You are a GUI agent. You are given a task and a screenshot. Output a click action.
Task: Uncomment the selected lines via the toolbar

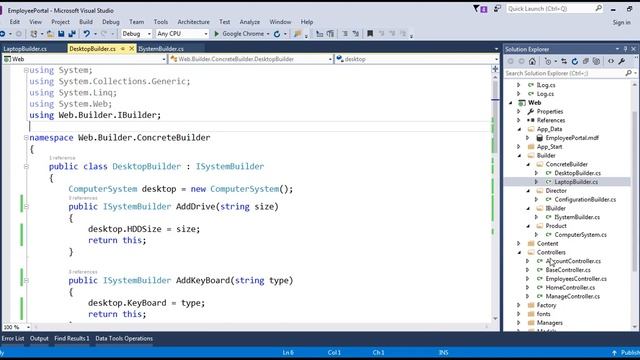(356, 34)
